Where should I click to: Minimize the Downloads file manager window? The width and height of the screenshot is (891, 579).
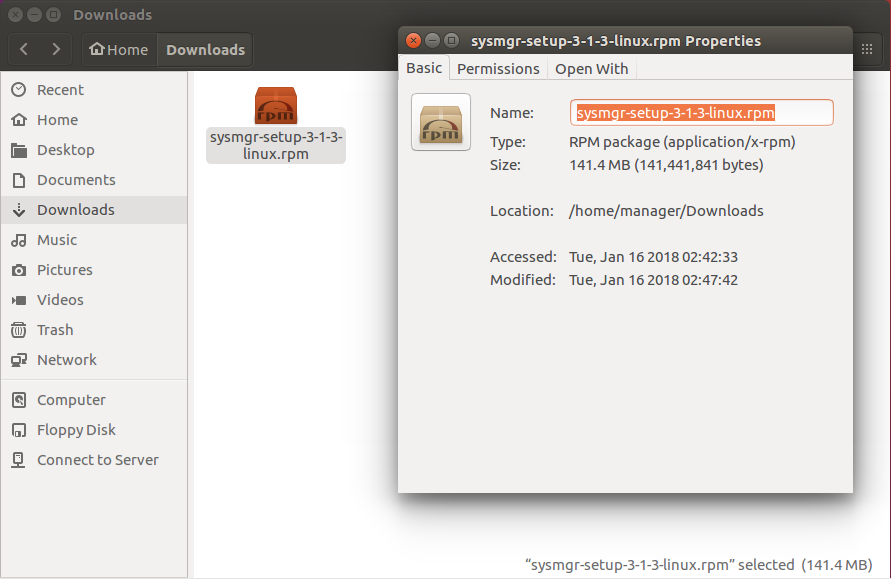[34, 15]
